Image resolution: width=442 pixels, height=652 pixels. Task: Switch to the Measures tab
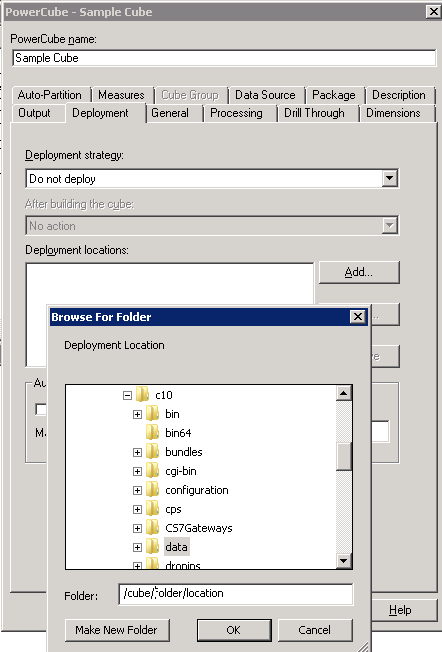[121, 95]
